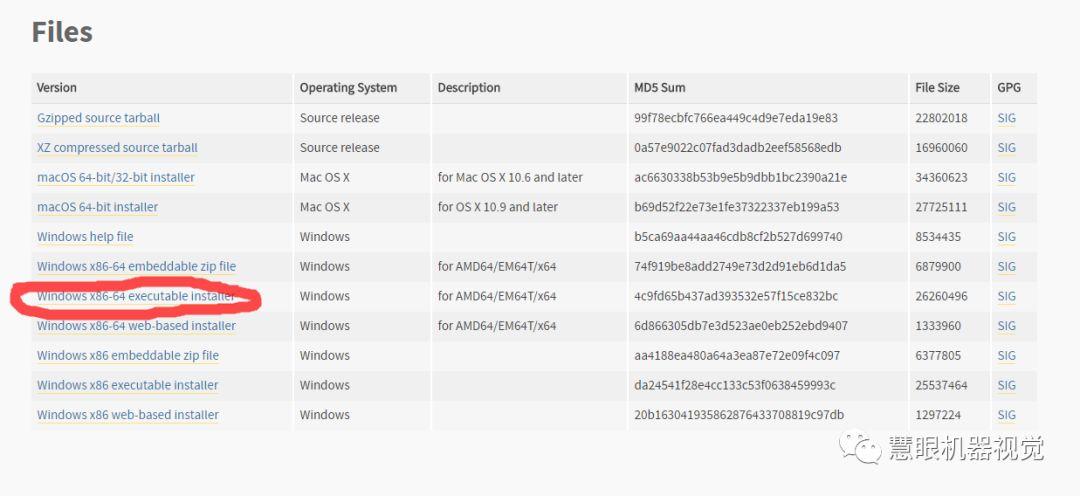The image size is (1080, 496).
Task: Click Windows x86 embeddable zip file
Action: click(128, 355)
